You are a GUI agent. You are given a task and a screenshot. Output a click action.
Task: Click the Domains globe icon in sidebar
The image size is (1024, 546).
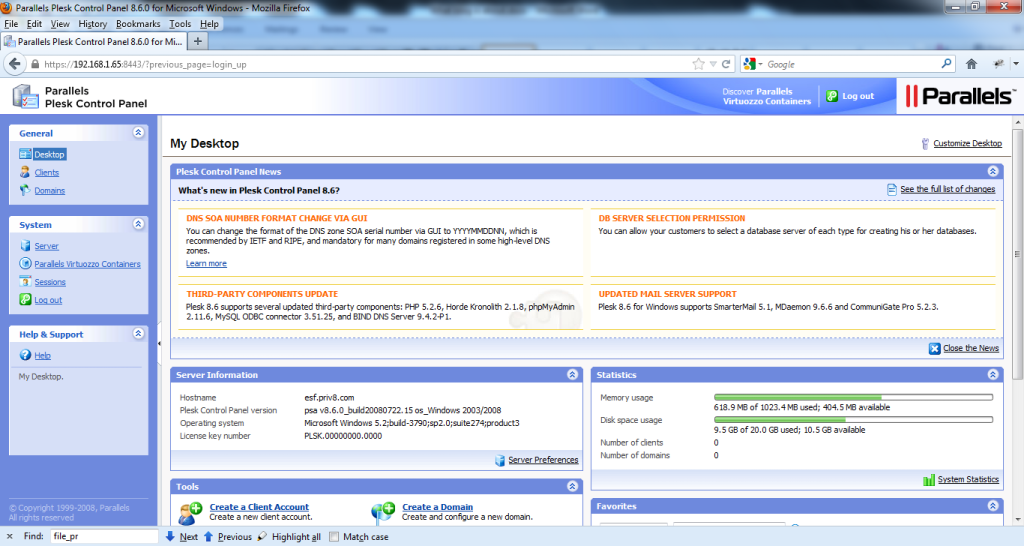click(25, 190)
